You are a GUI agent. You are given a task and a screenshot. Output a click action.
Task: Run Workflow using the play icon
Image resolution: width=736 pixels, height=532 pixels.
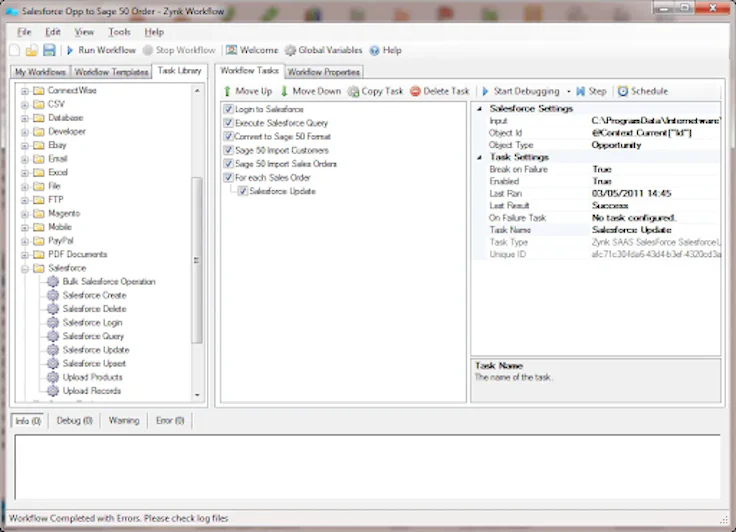70,50
